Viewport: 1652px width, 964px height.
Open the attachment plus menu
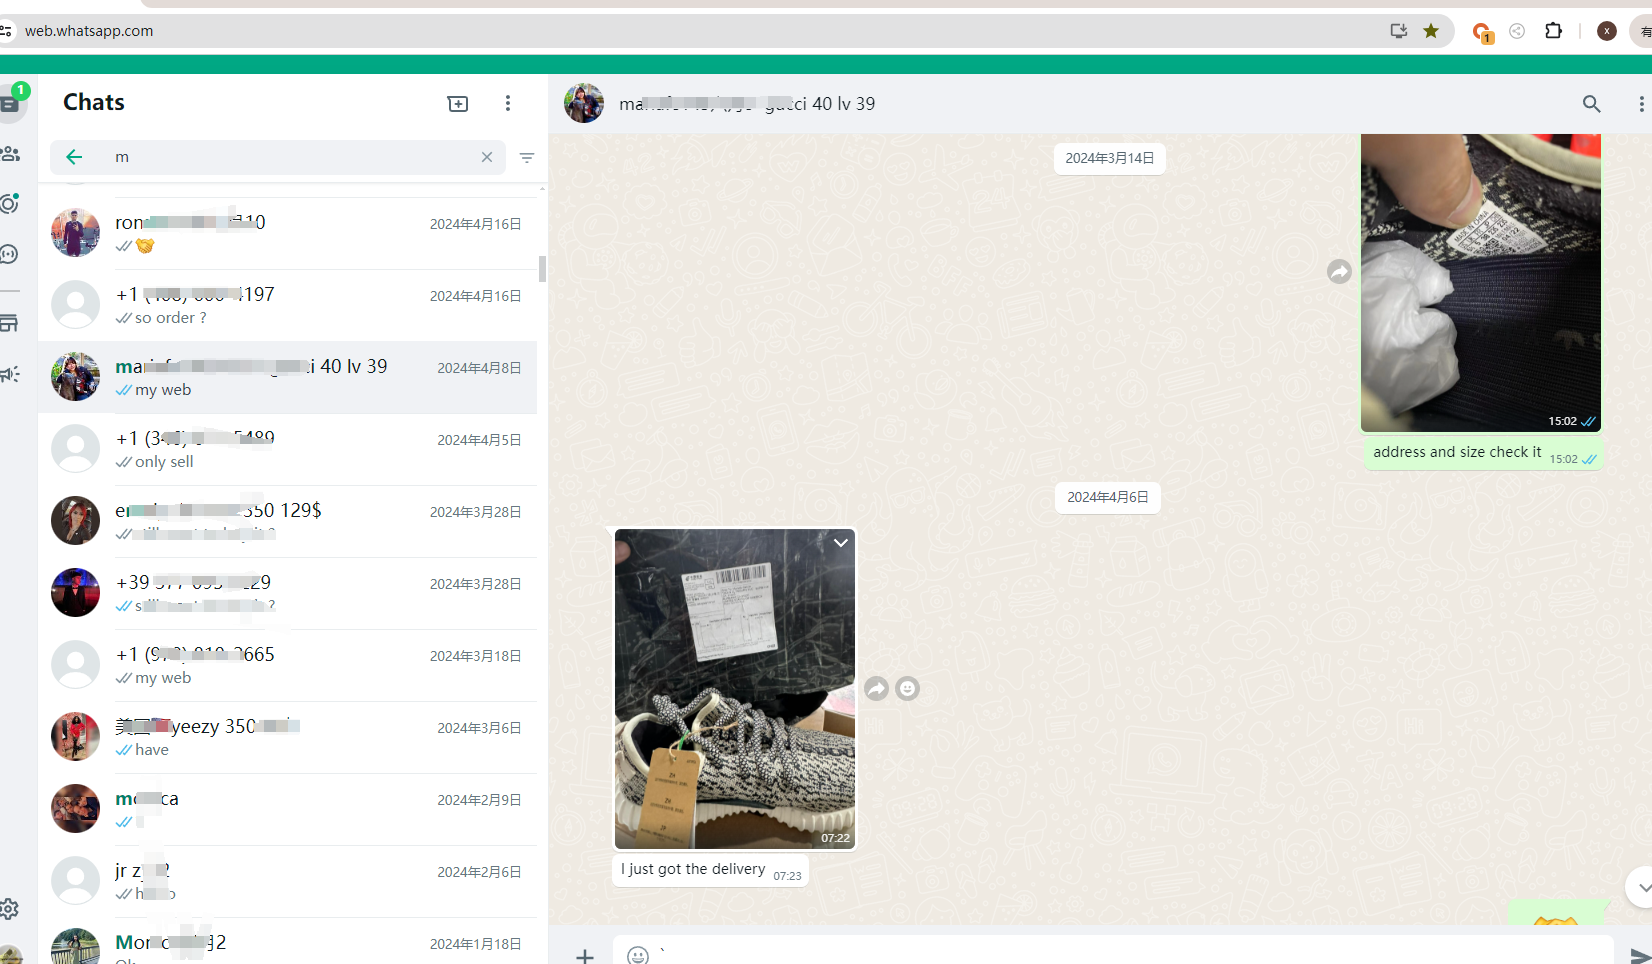(585, 955)
